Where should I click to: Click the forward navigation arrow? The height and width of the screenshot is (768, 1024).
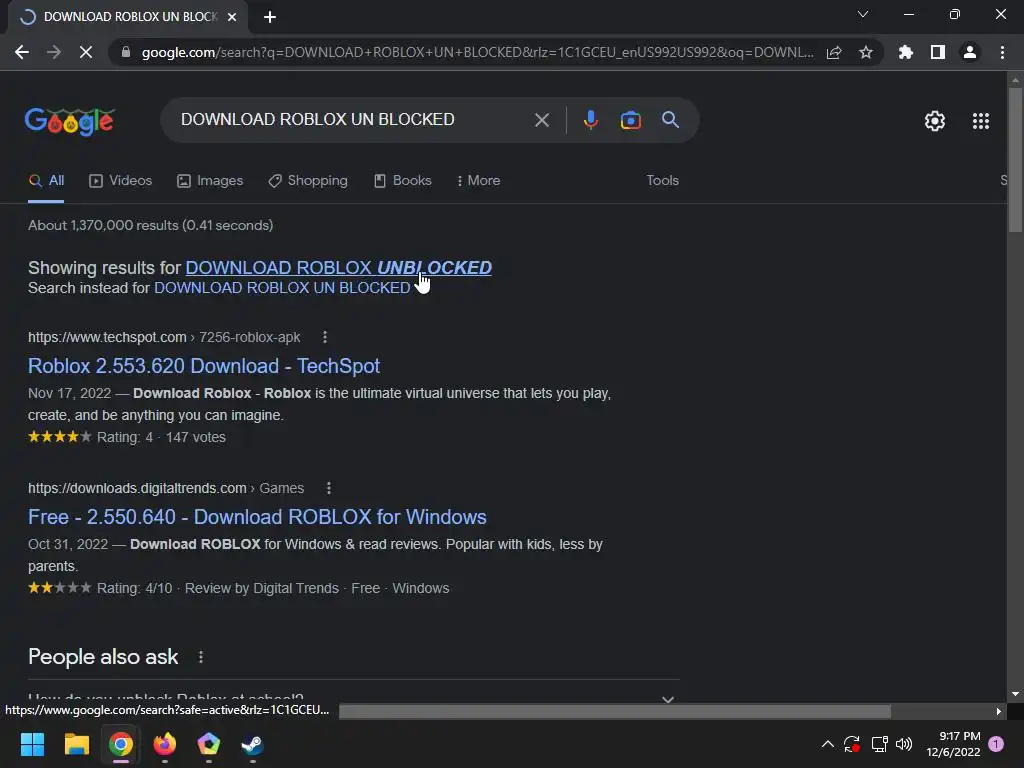[x=54, y=52]
